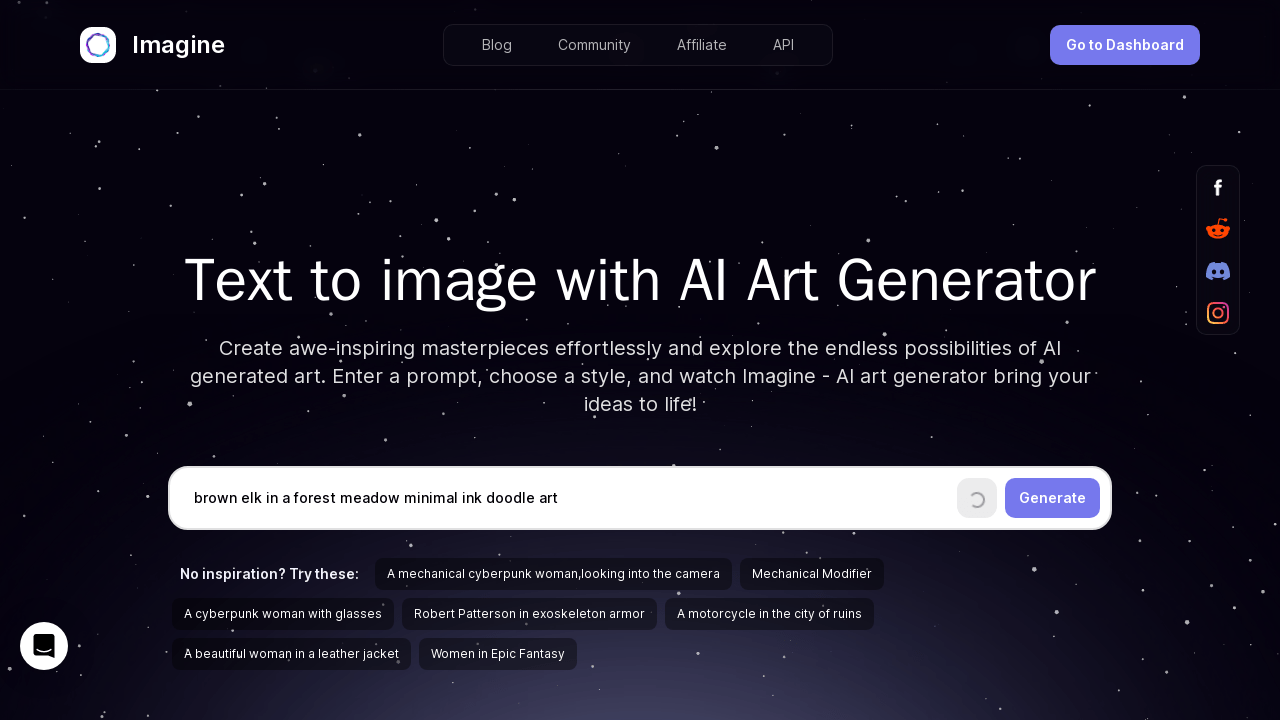The image size is (1280, 720).
Task: Open the Affiliate page
Action: [x=702, y=45]
